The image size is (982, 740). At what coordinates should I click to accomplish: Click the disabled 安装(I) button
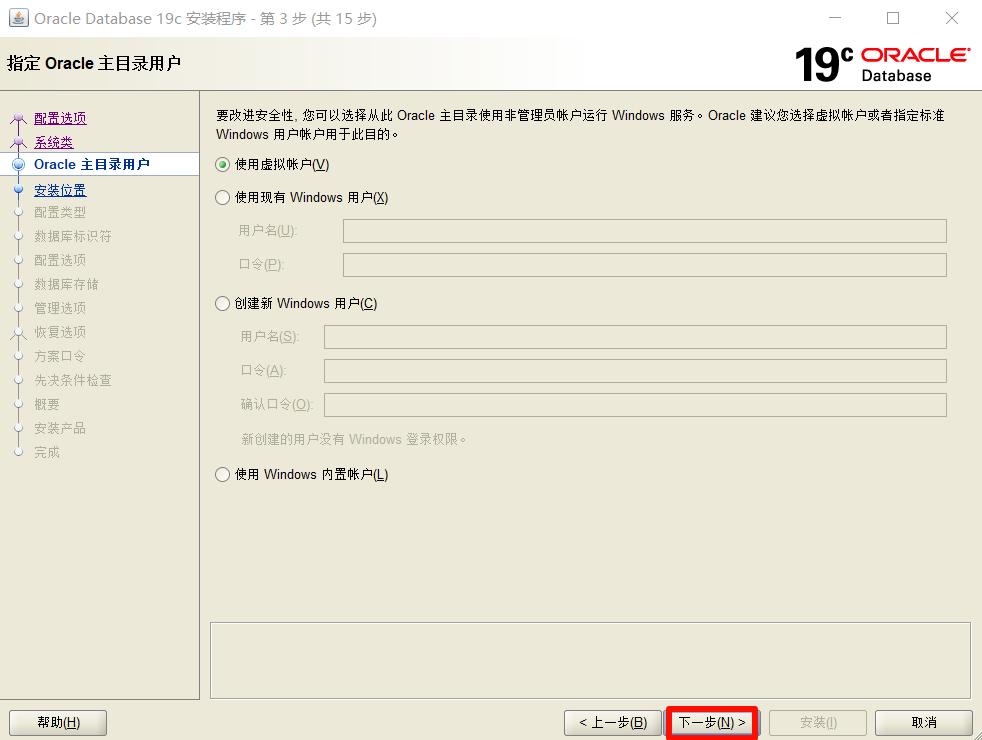tap(818, 722)
